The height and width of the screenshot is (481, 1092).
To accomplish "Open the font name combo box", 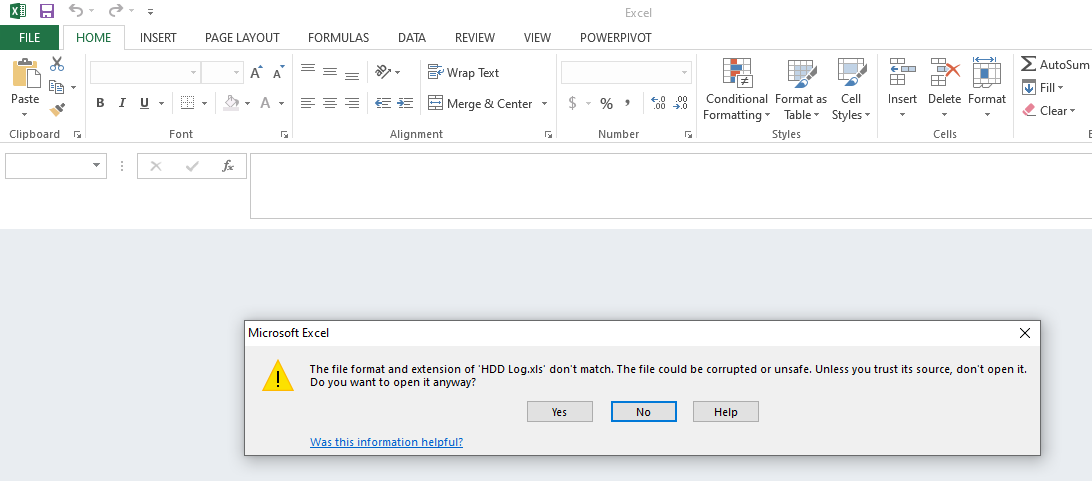I will tap(145, 72).
